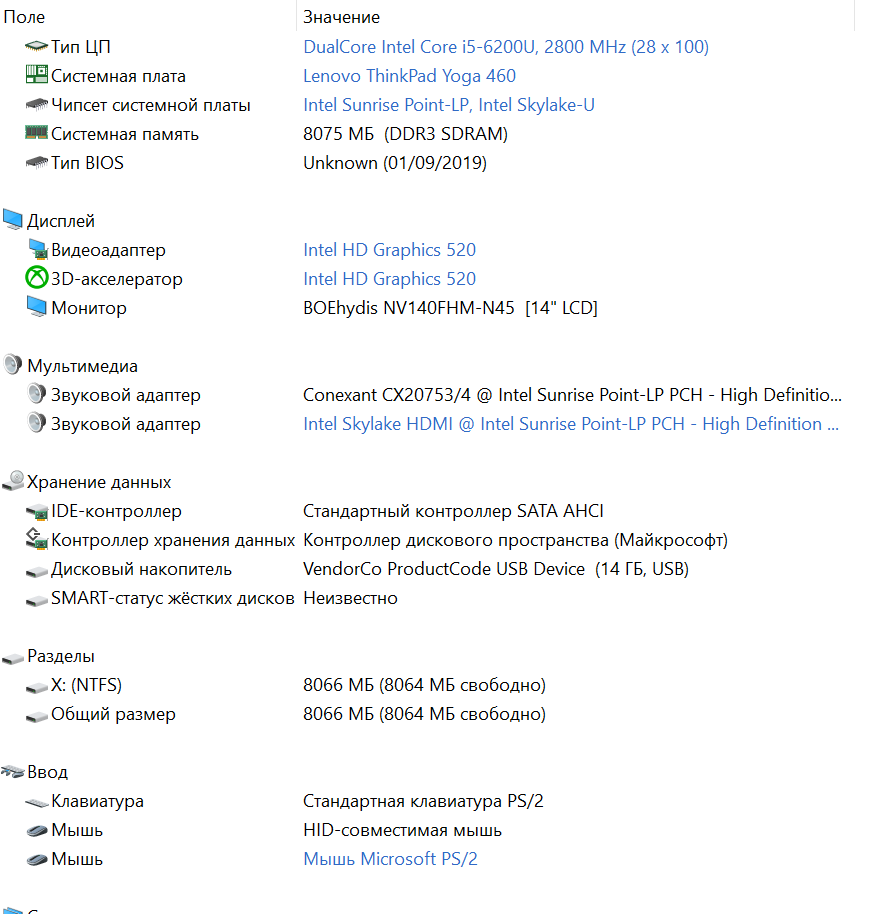Open the Мышь Microsoft PS/2 link
The width and height of the screenshot is (896, 914).
click(x=390, y=859)
